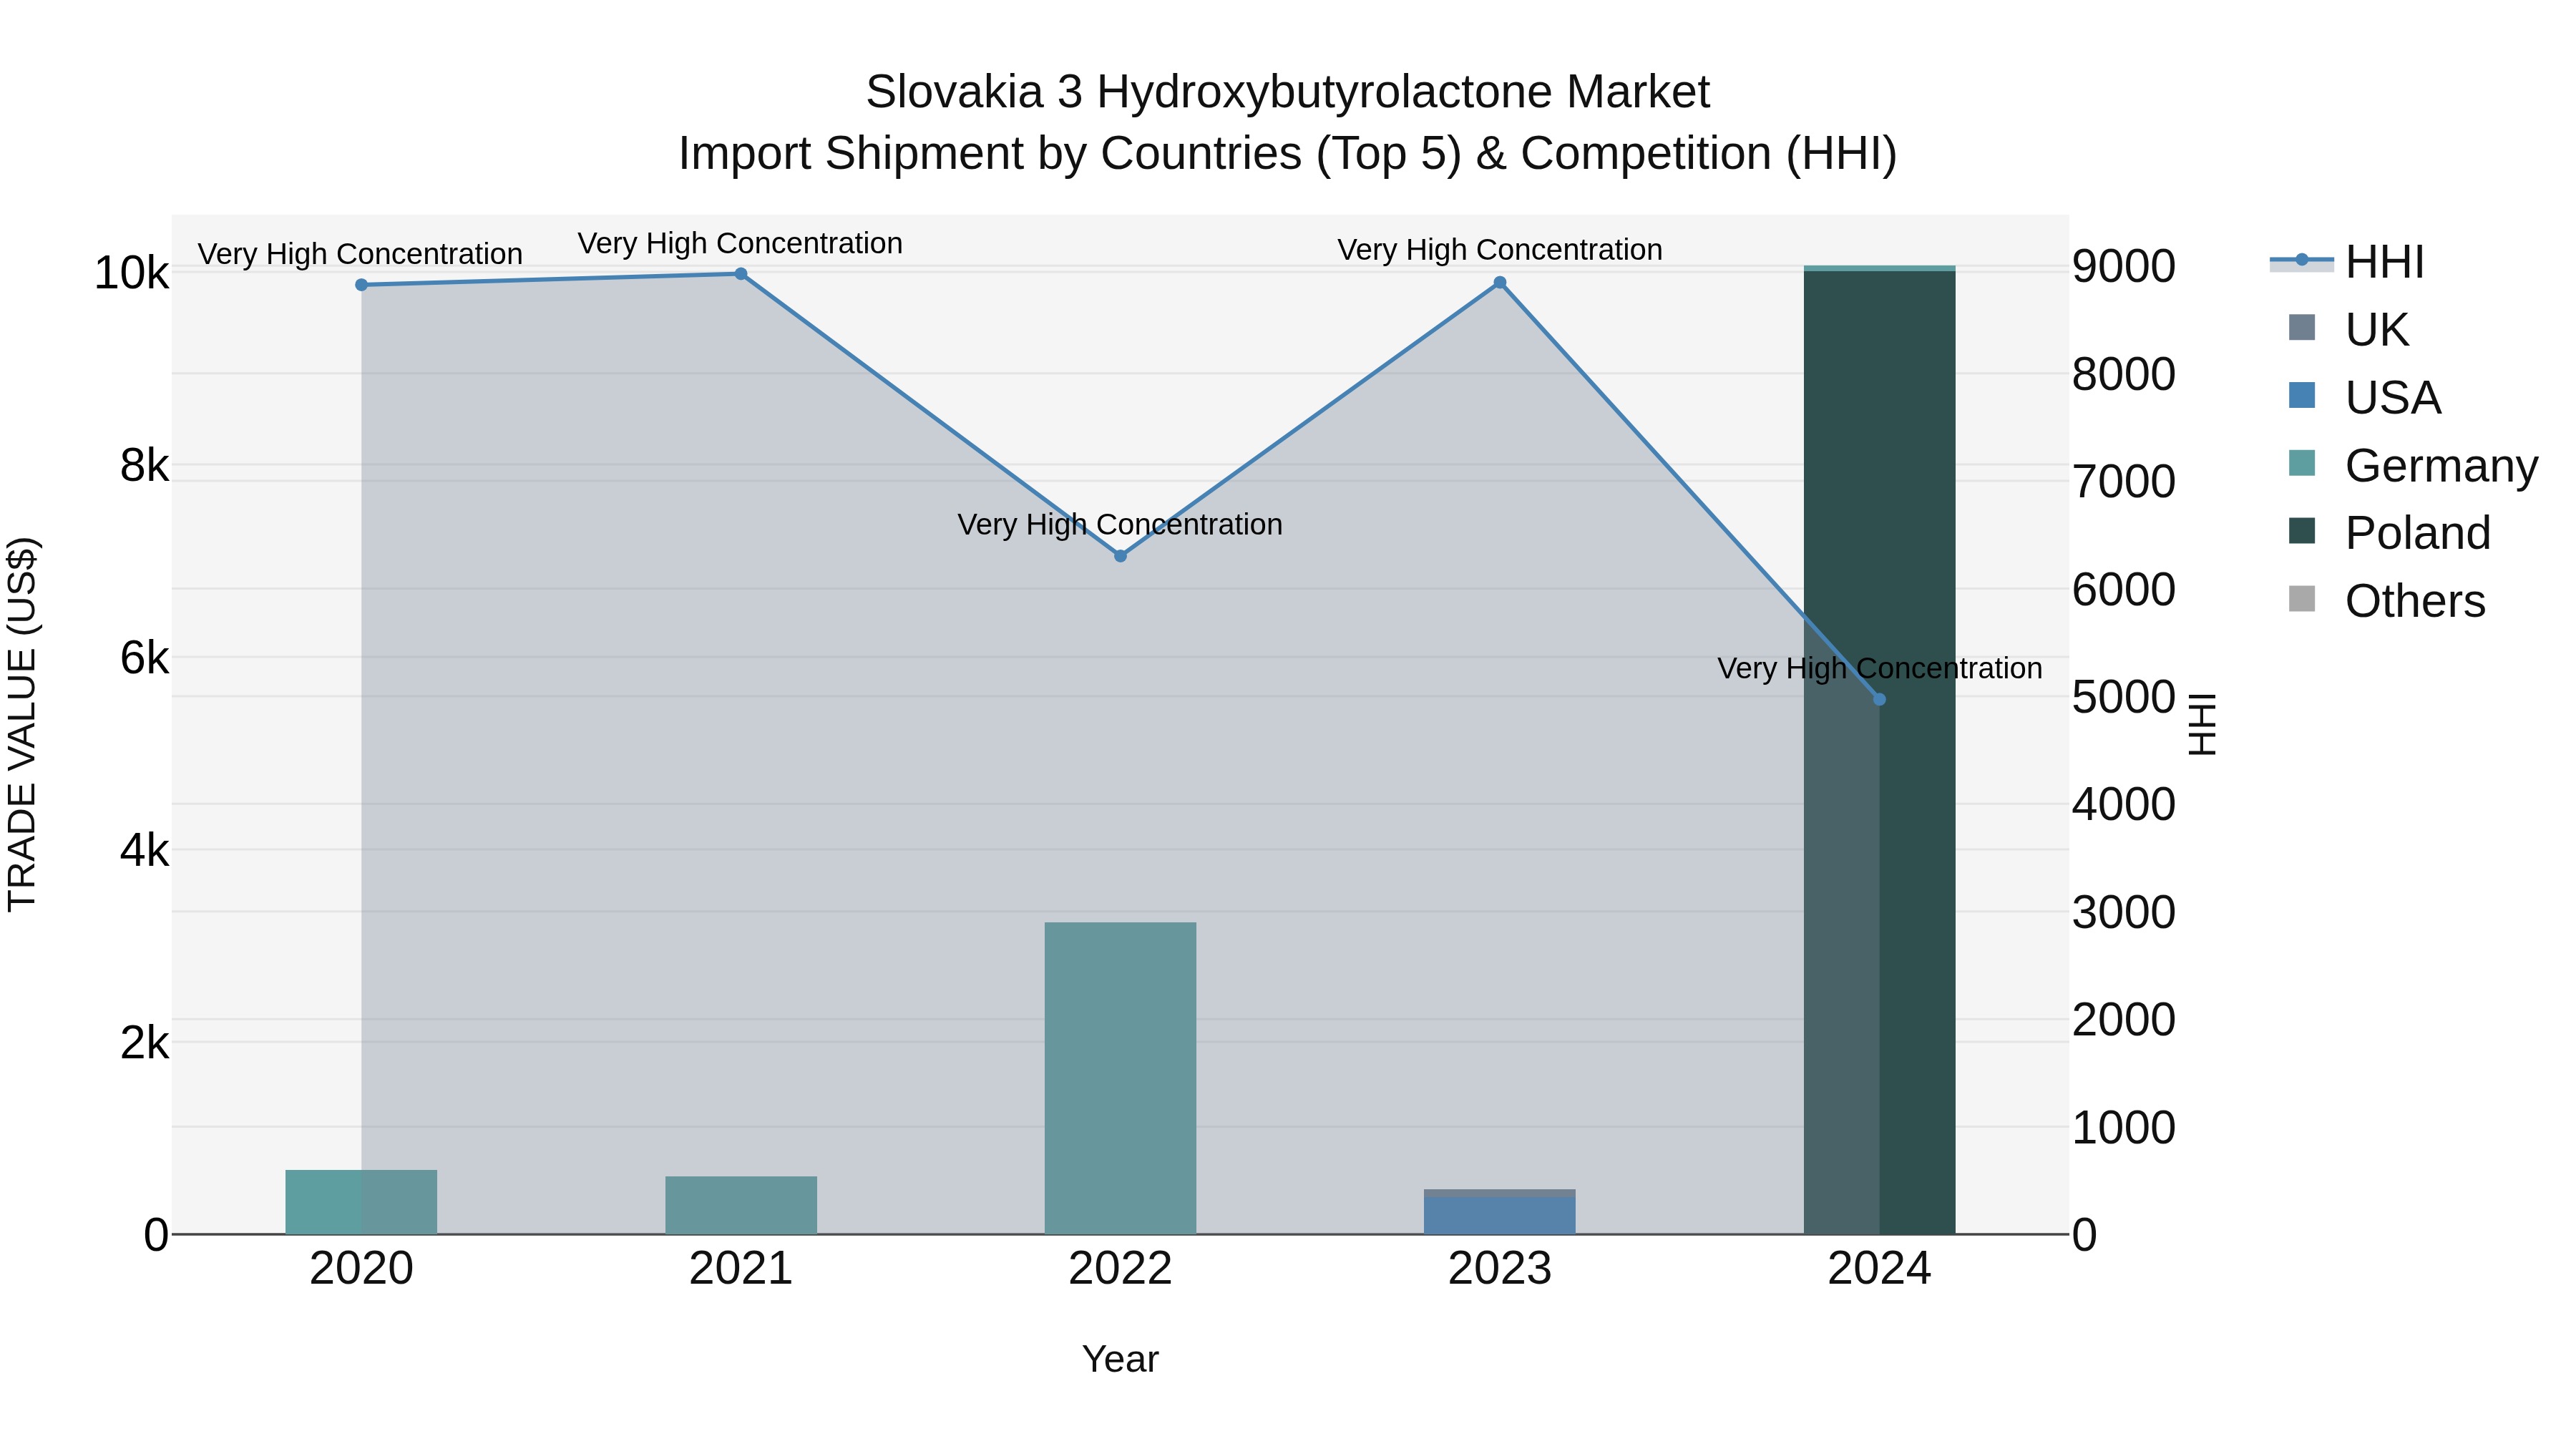2576x1449 pixels.
Task: Click the 9000 HHI tick label
Action: (x=2123, y=267)
